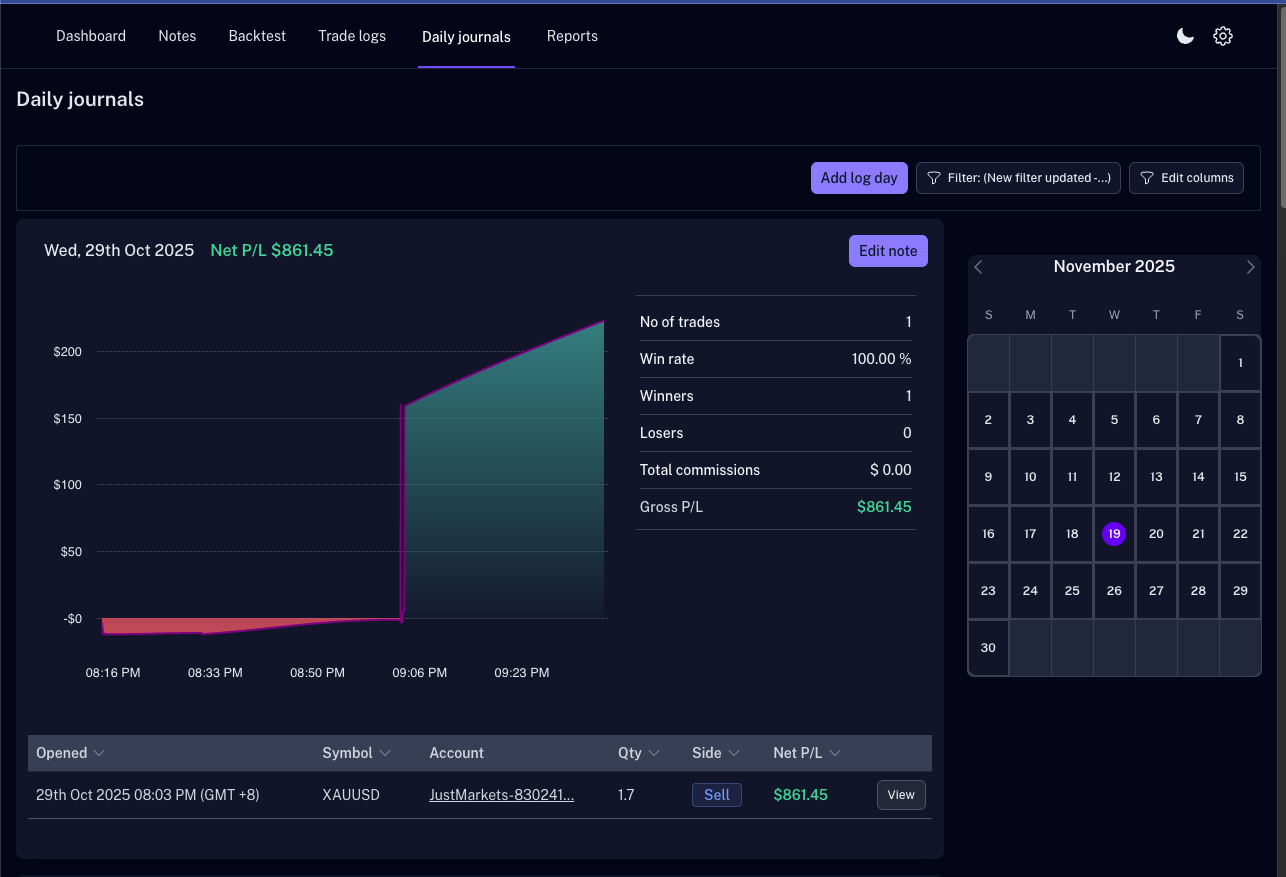Go to next month in calendar
1286x877 pixels.
tap(1250, 267)
